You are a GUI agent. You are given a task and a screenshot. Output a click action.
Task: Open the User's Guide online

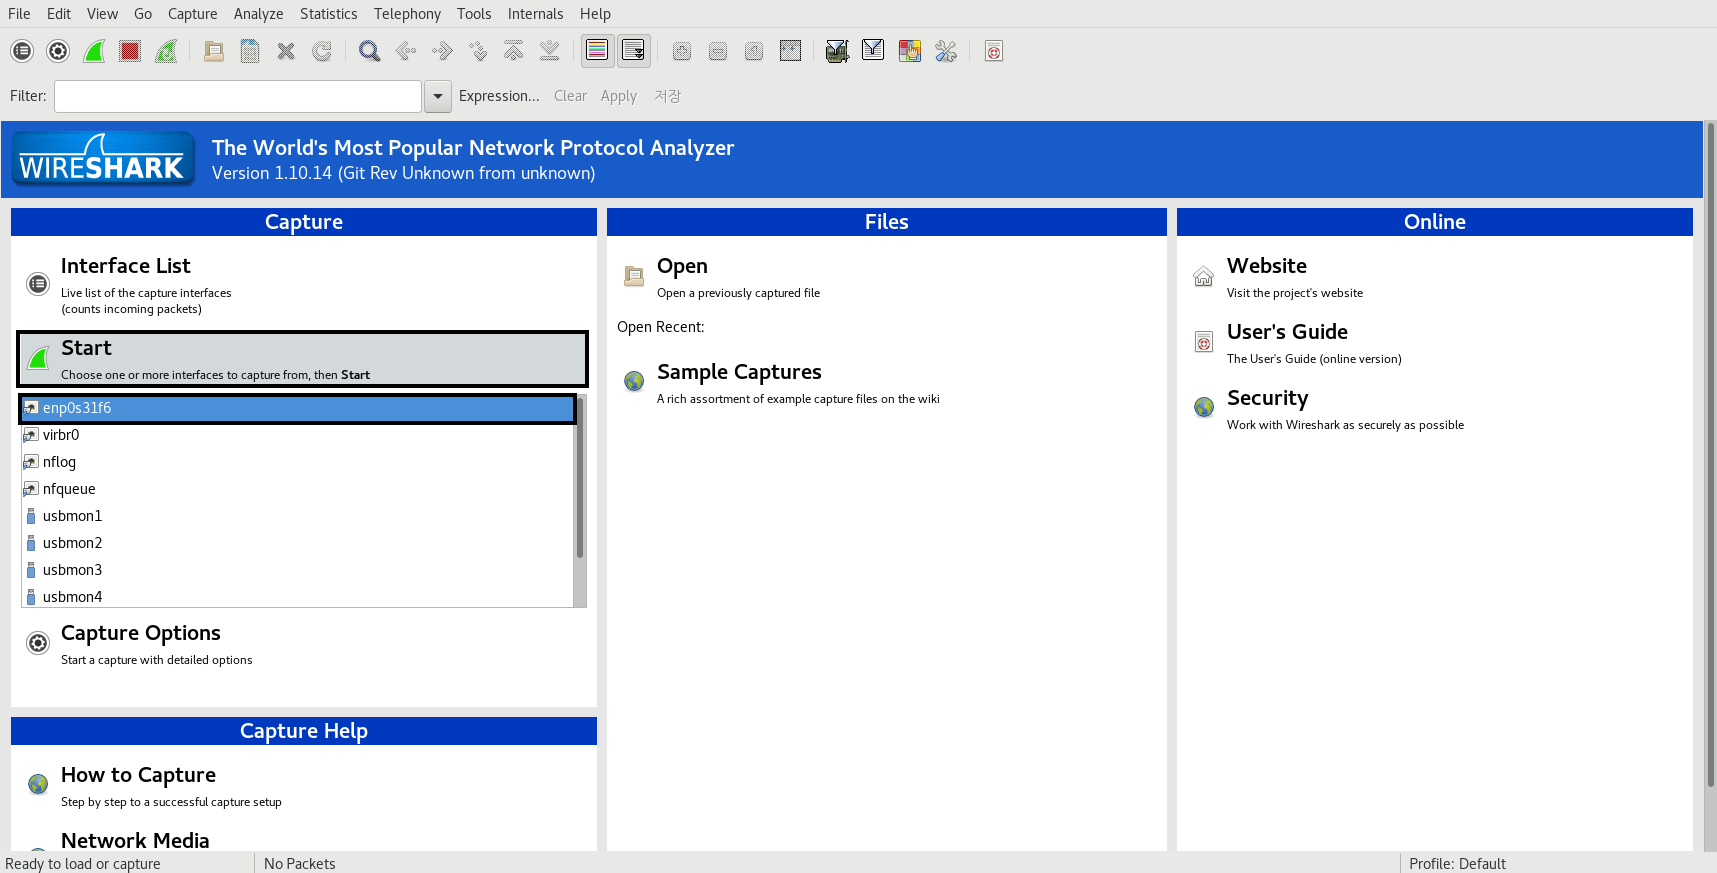pos(1287,332)
